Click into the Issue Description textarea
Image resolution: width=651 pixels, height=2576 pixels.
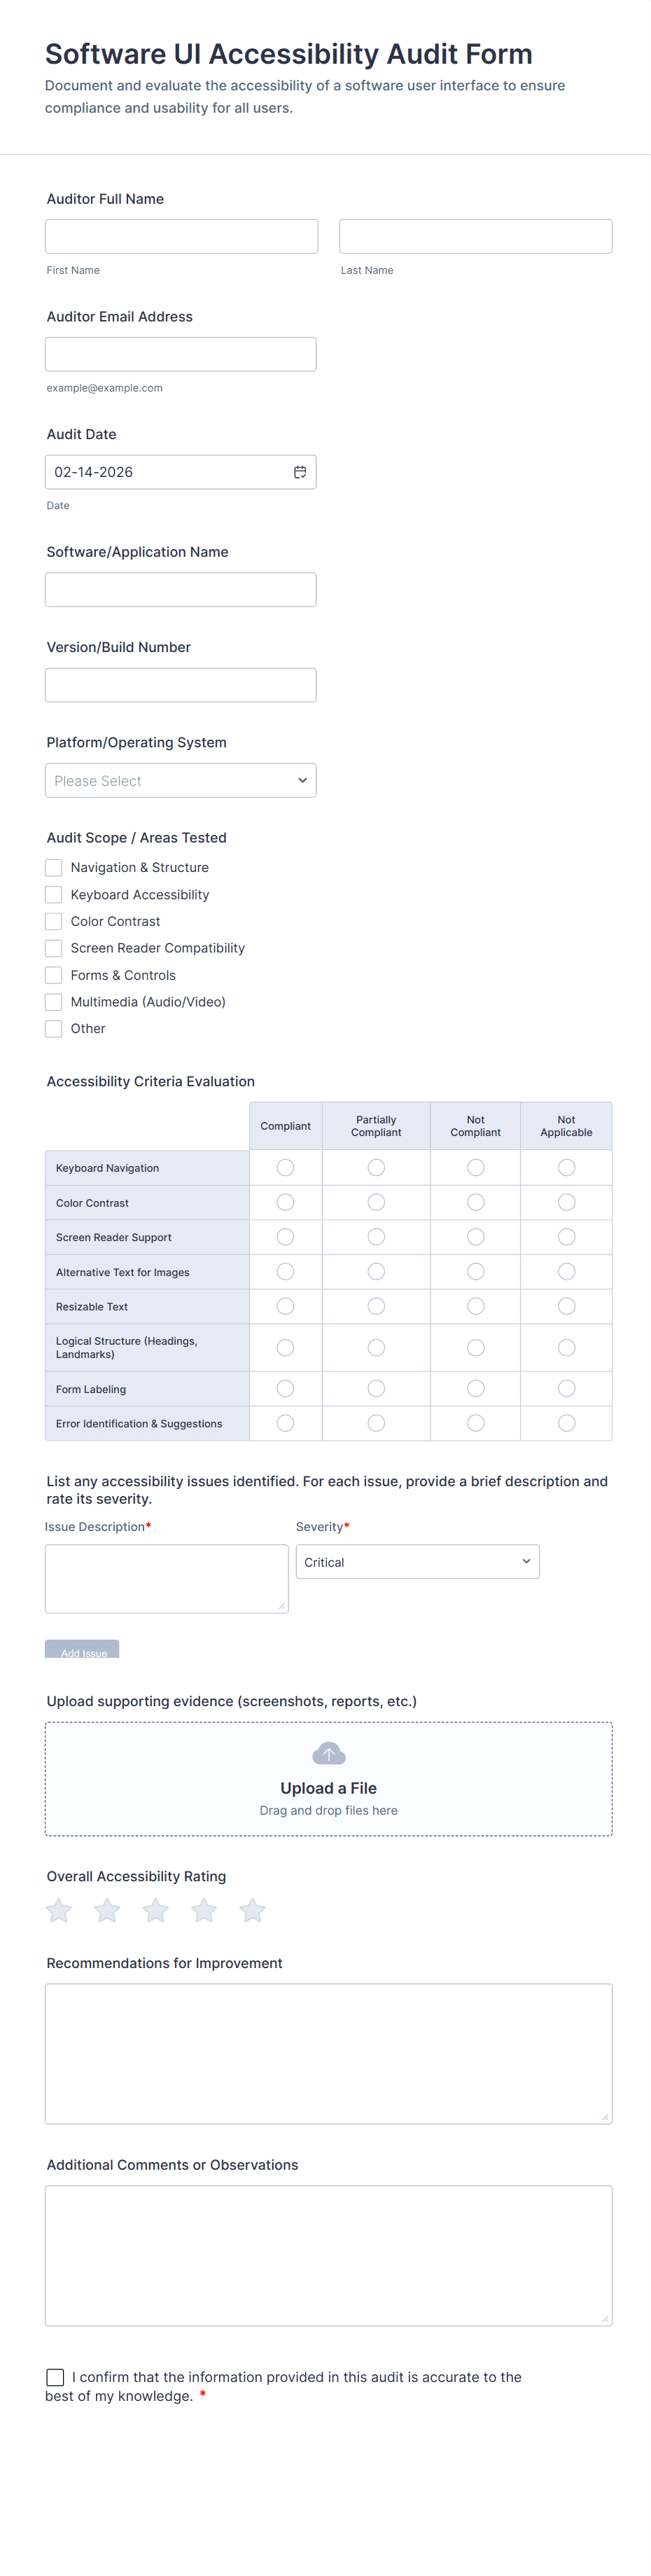tap(167, 1579)
